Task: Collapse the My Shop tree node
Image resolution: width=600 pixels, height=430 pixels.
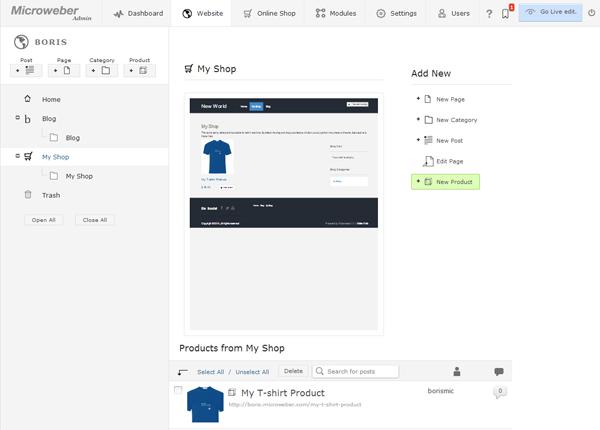Action: tap(18, 156)
